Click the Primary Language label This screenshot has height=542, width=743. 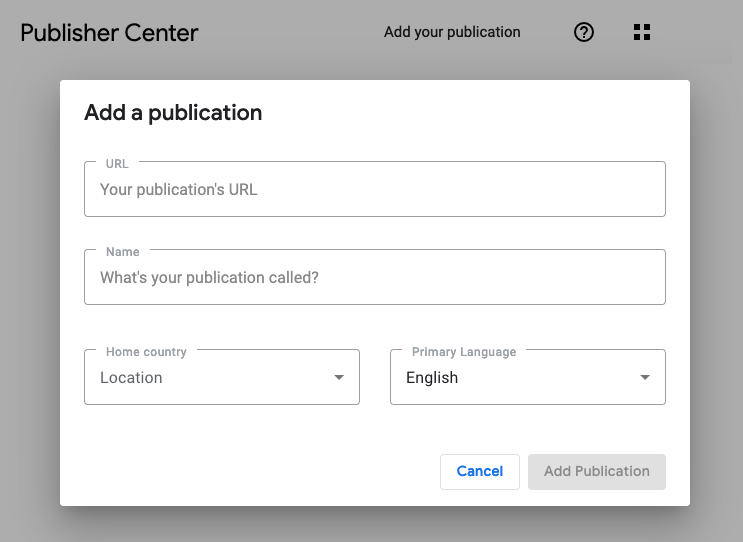click(464, 352)
